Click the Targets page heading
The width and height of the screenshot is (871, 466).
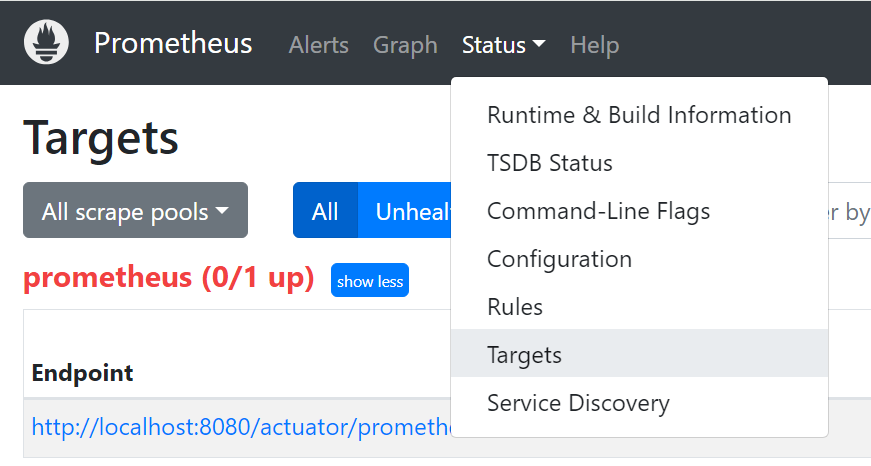pyautogui.click(x=101, y=138)
